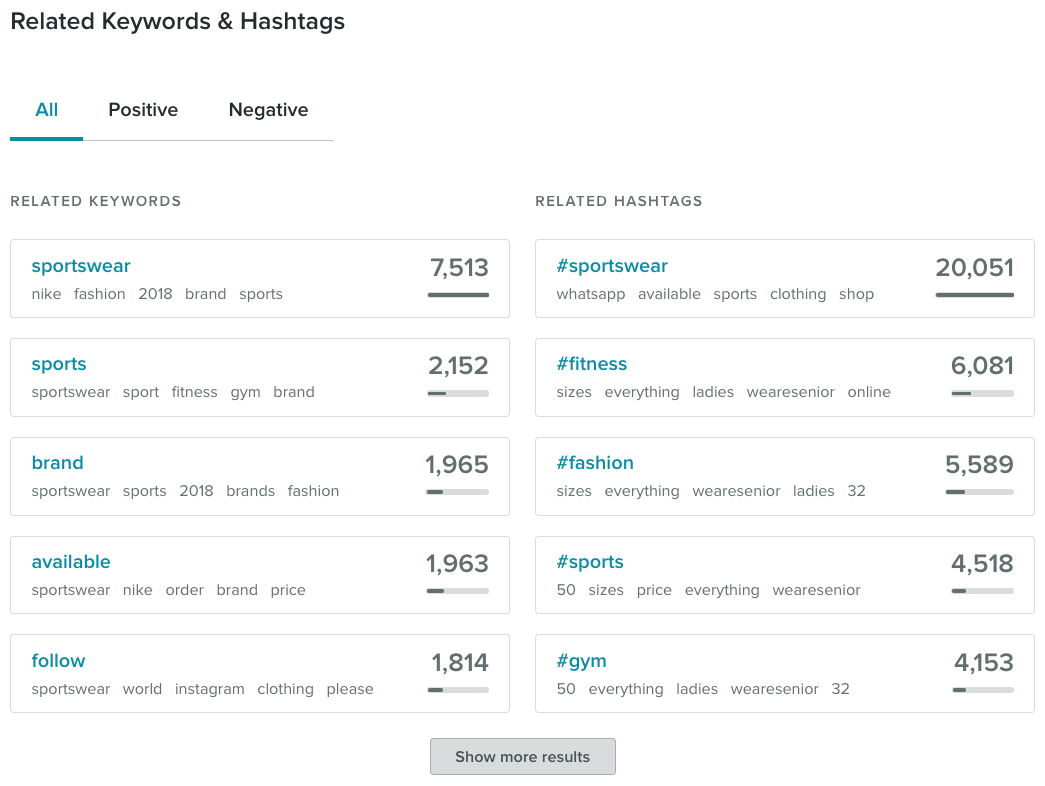Select 'ladies' in the #gym card
Image resolution: width=1045 pixels, height=786 pixels.
tap(697, 689)
